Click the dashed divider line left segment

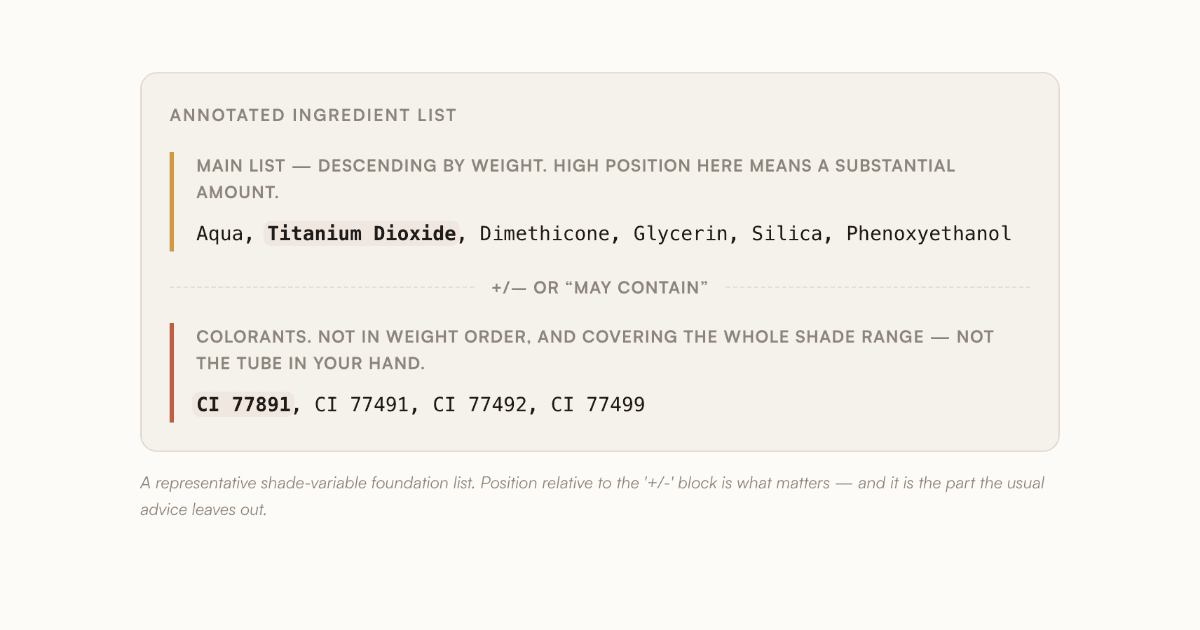click(x=322, y=288)
